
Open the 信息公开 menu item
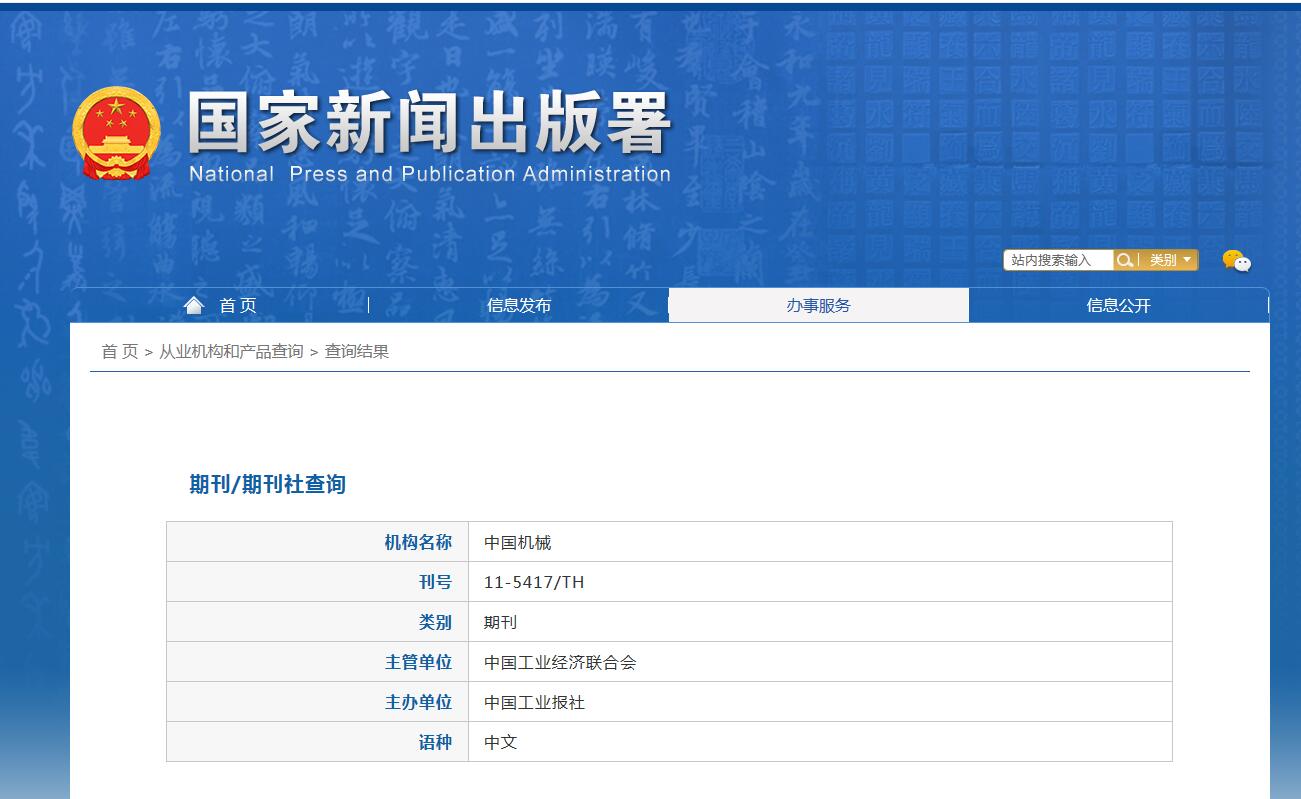(1118, 305)
